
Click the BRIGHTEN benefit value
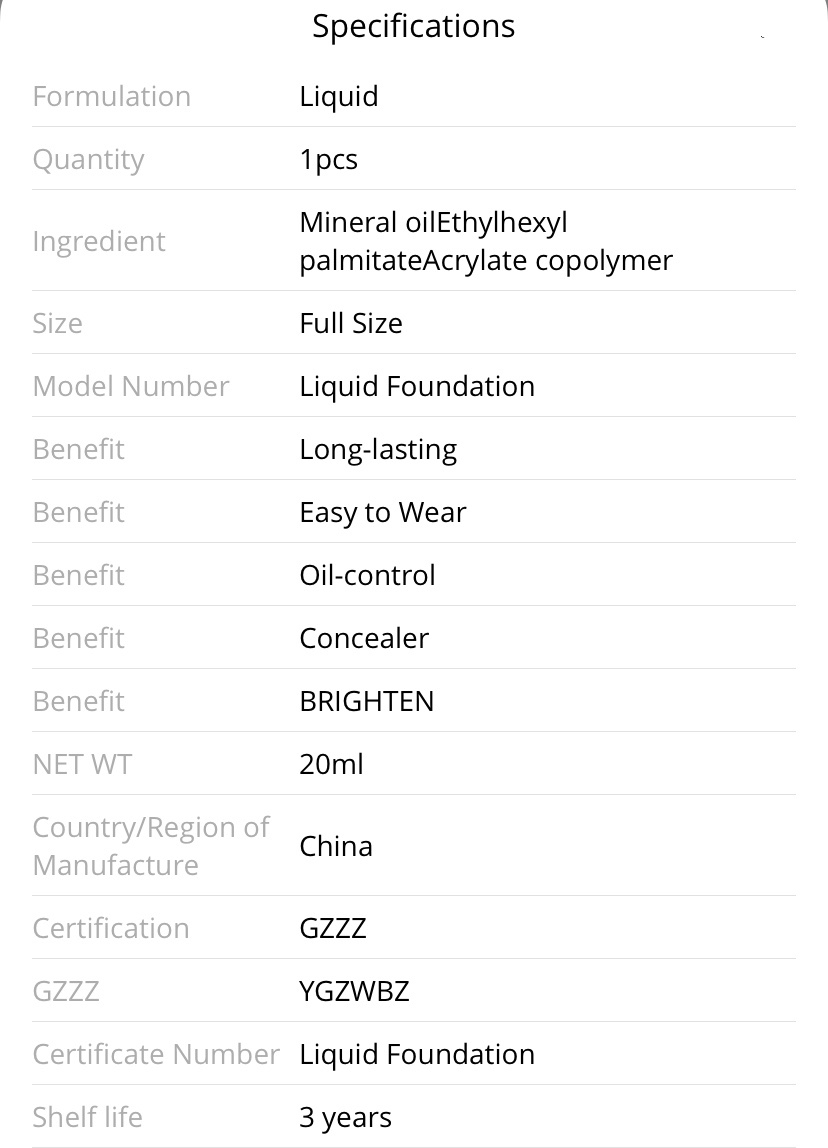[x=367, y=701]
